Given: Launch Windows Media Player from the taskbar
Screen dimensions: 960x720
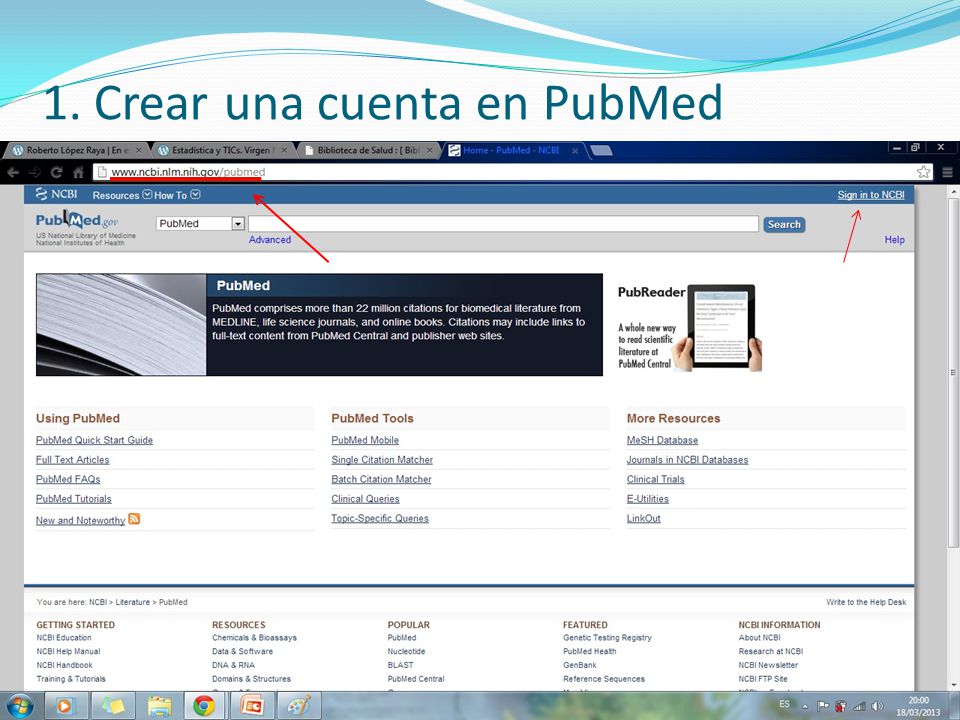Looking at the screenshot, I should pos(64,707).
